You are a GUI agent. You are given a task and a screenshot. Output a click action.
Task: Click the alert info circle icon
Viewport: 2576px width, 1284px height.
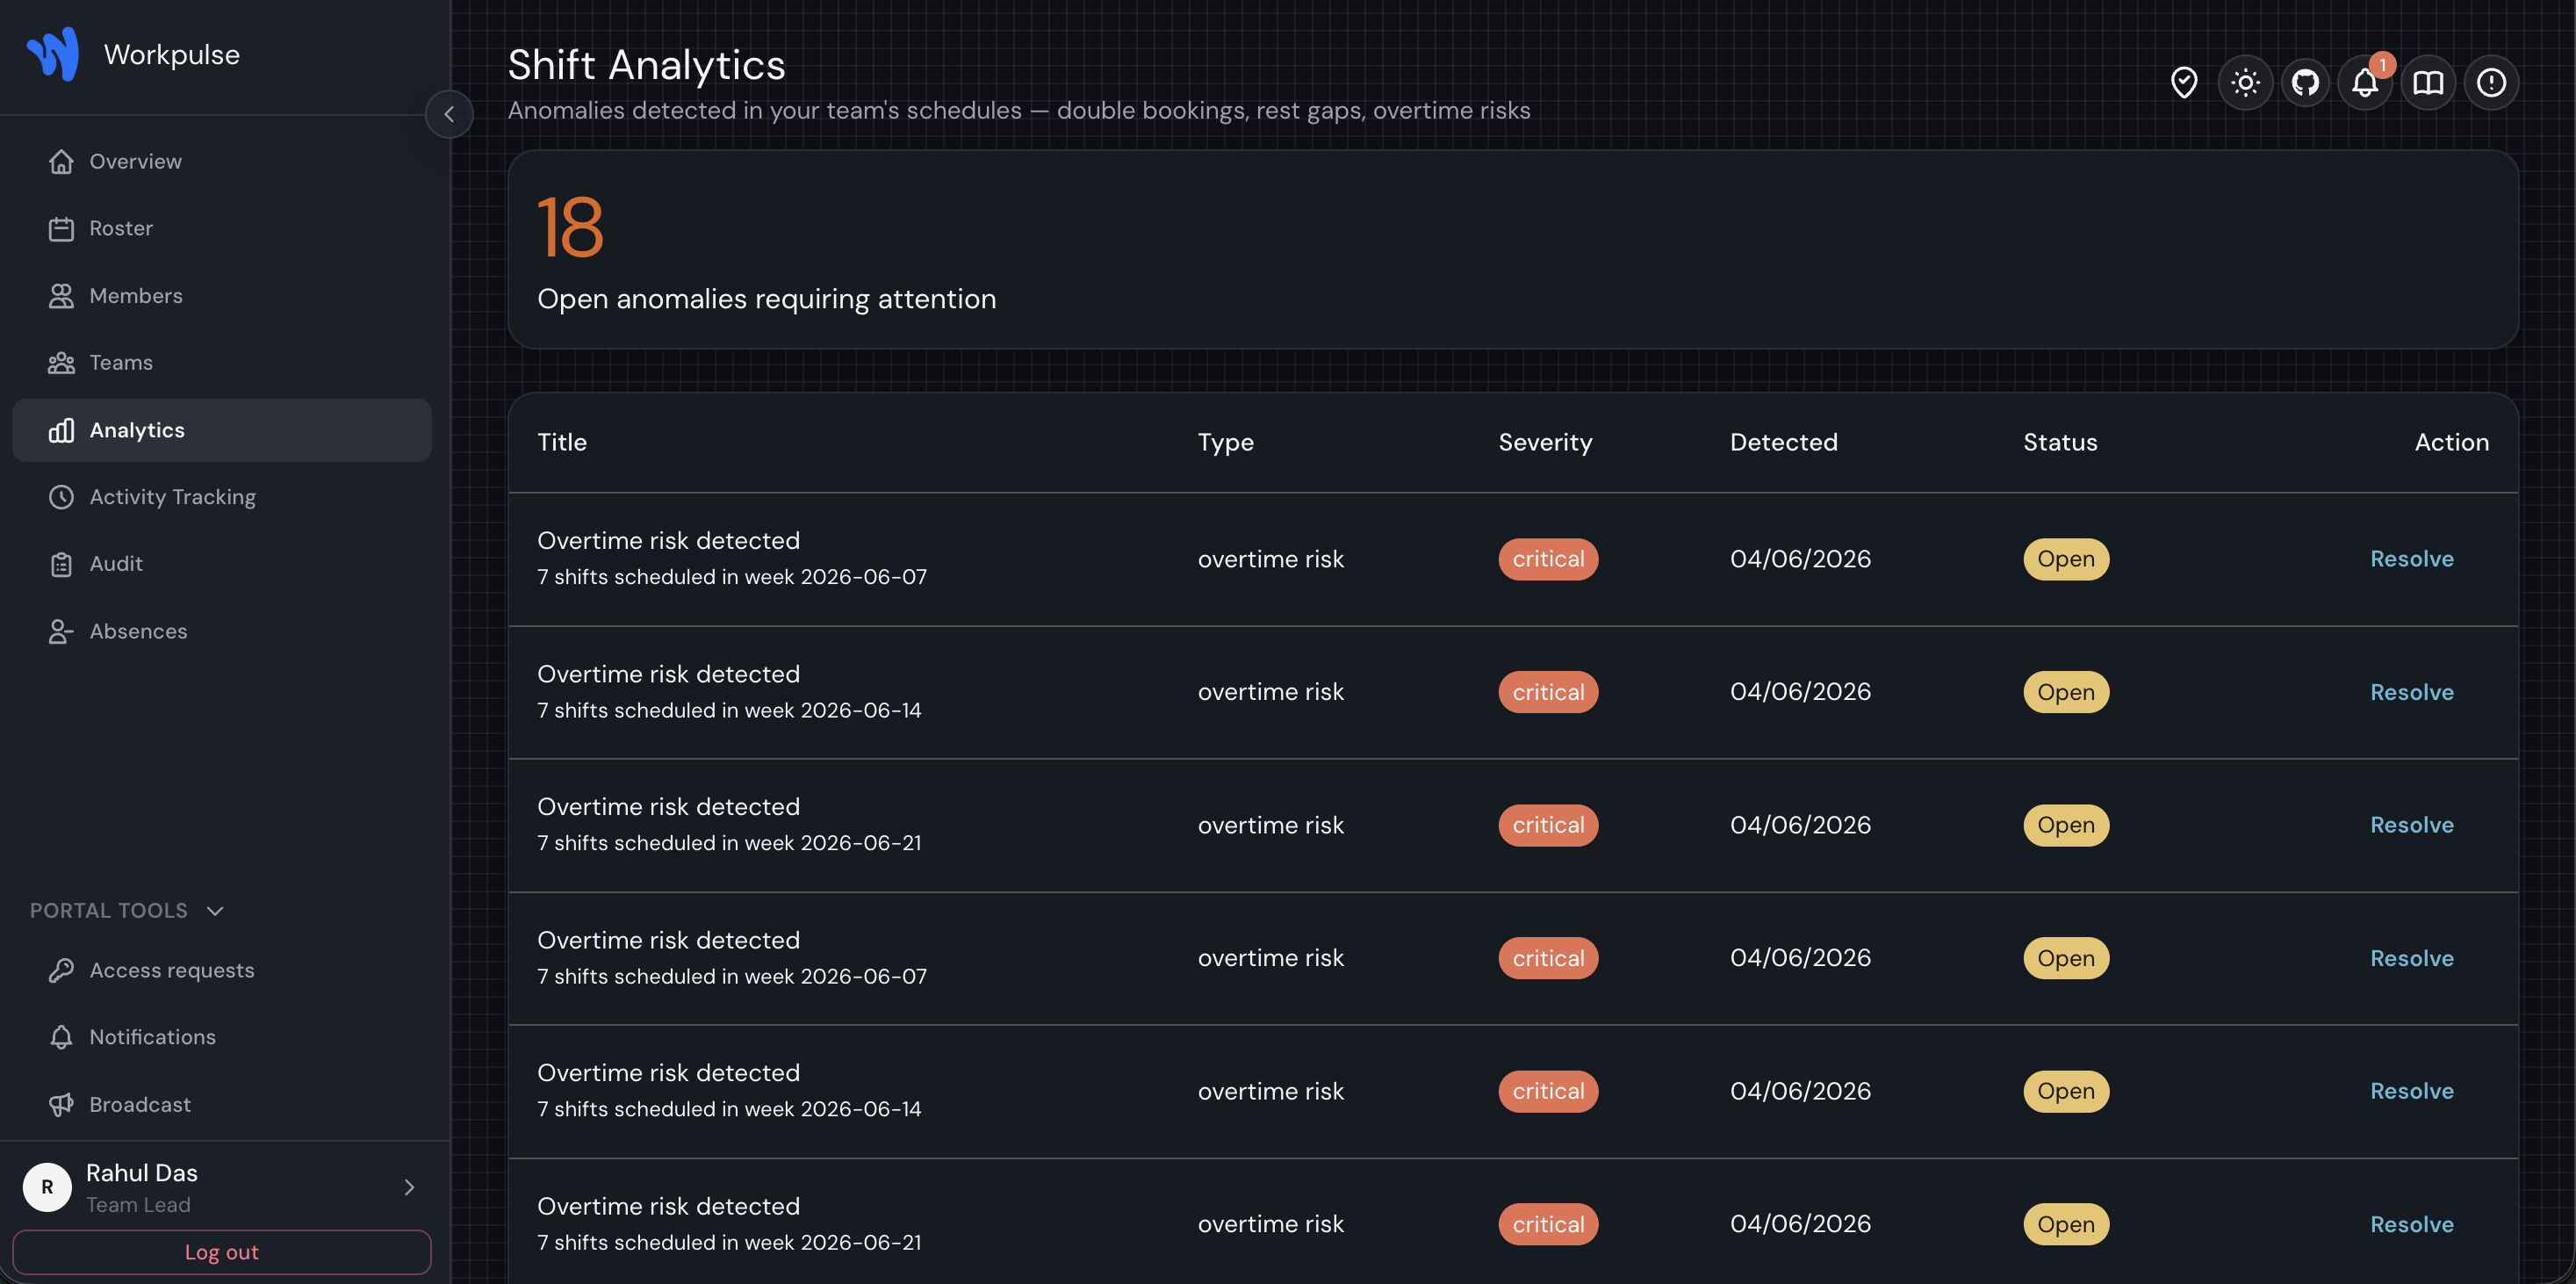click(x=2491, y=82)
